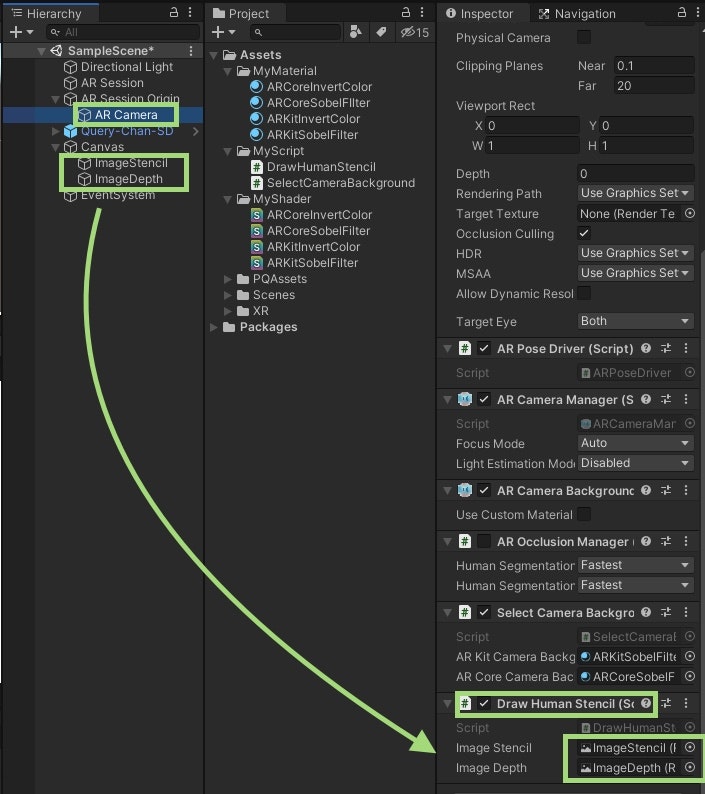Select AR Camera in the hierarchy
This screenshot has width=705, height=794.
126,115
